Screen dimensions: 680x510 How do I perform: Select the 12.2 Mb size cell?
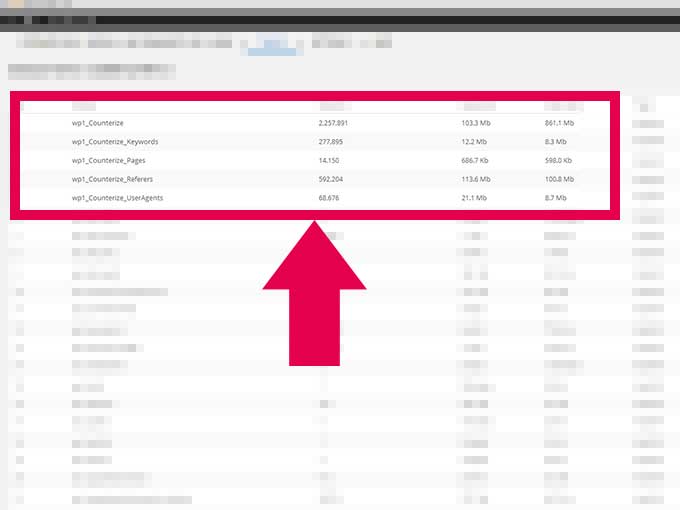[x=473, y=142]
